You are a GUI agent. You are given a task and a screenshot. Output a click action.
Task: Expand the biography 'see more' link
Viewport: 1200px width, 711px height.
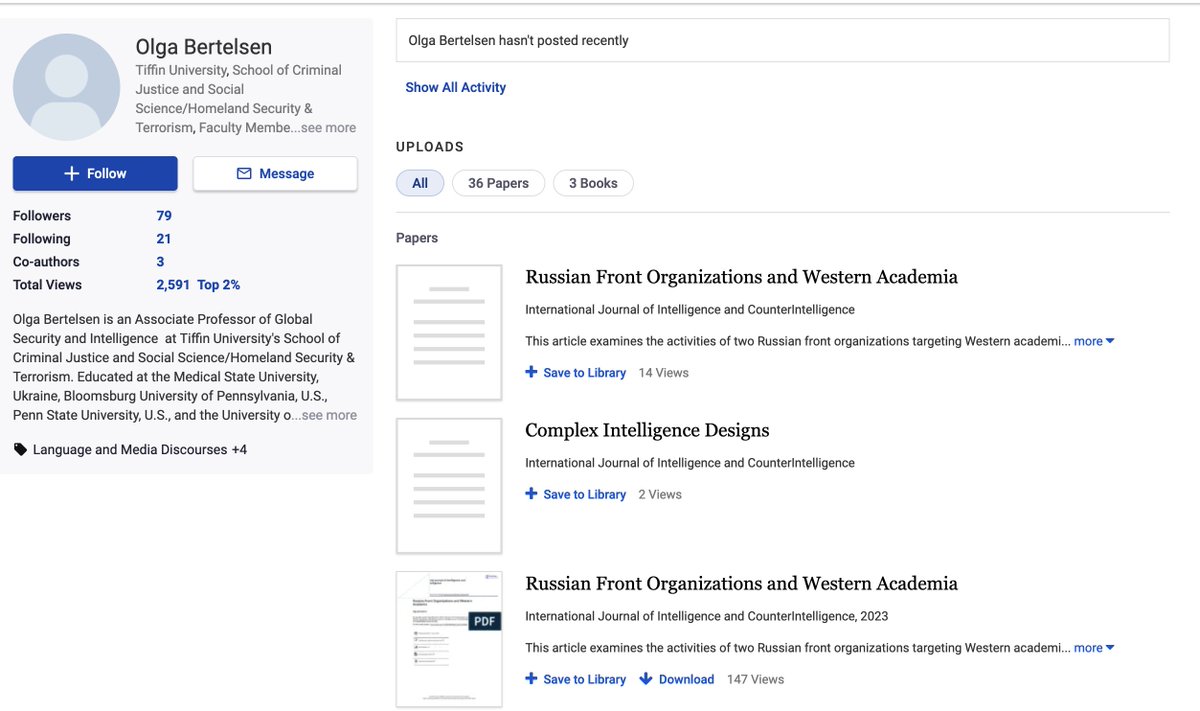pos(329,415)
